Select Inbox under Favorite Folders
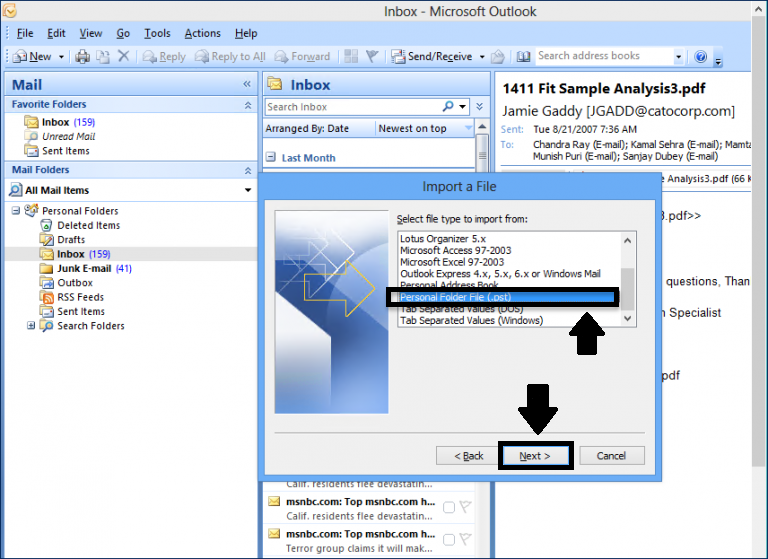 click(59, 122)
